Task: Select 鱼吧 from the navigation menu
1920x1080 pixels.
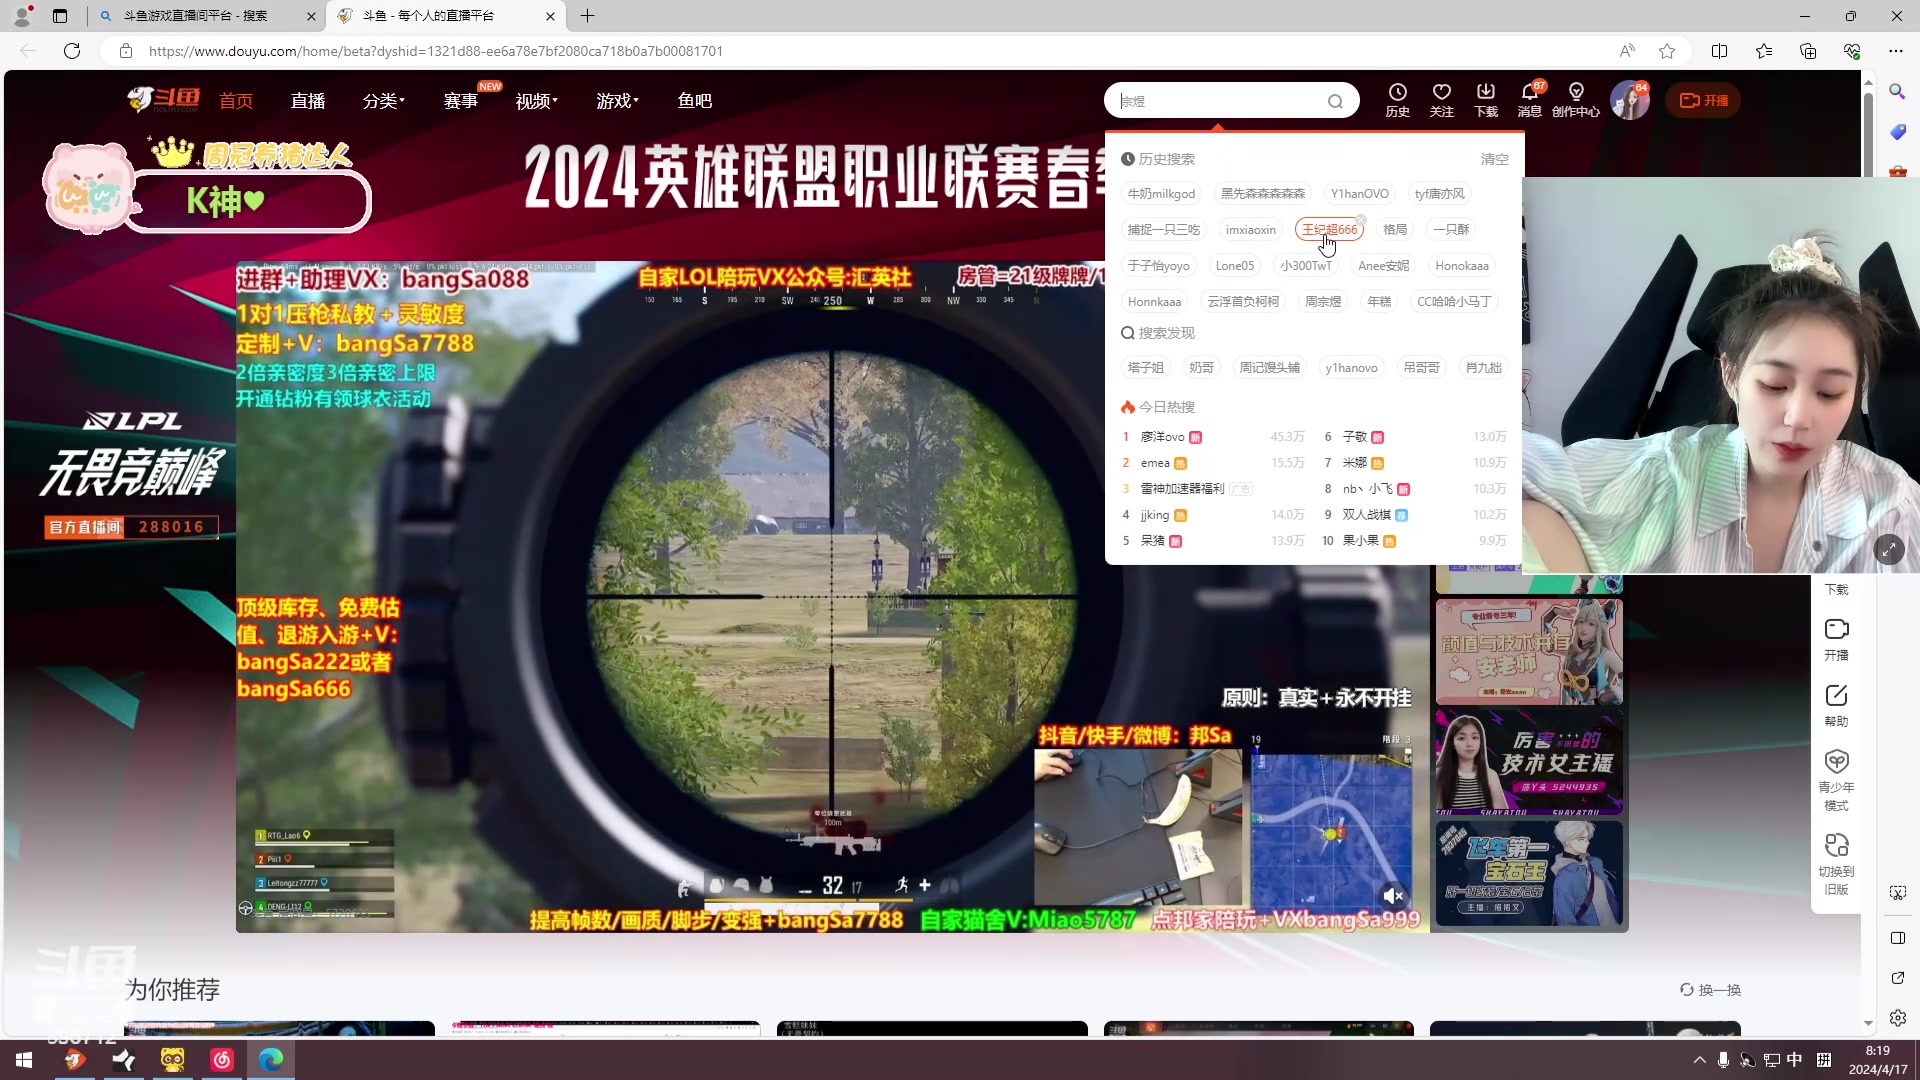Action: (694, 100)
